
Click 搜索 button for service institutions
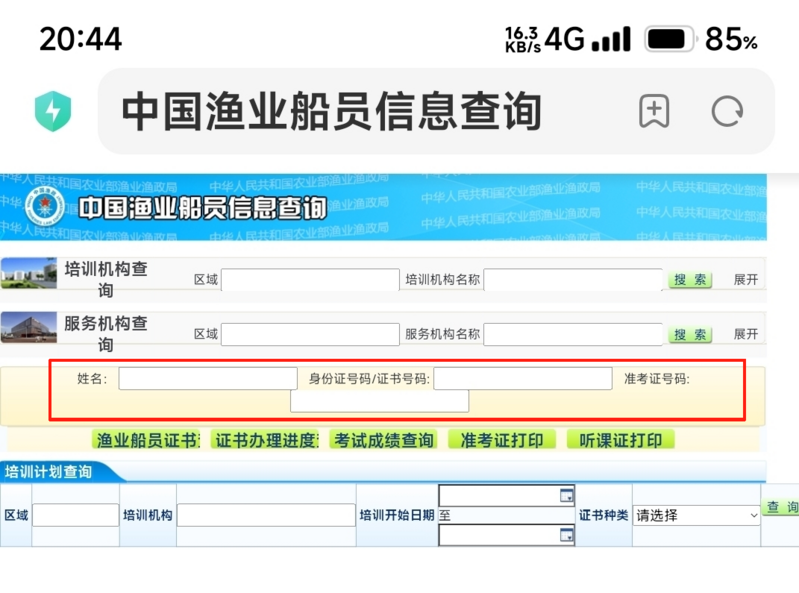point(690,334)
